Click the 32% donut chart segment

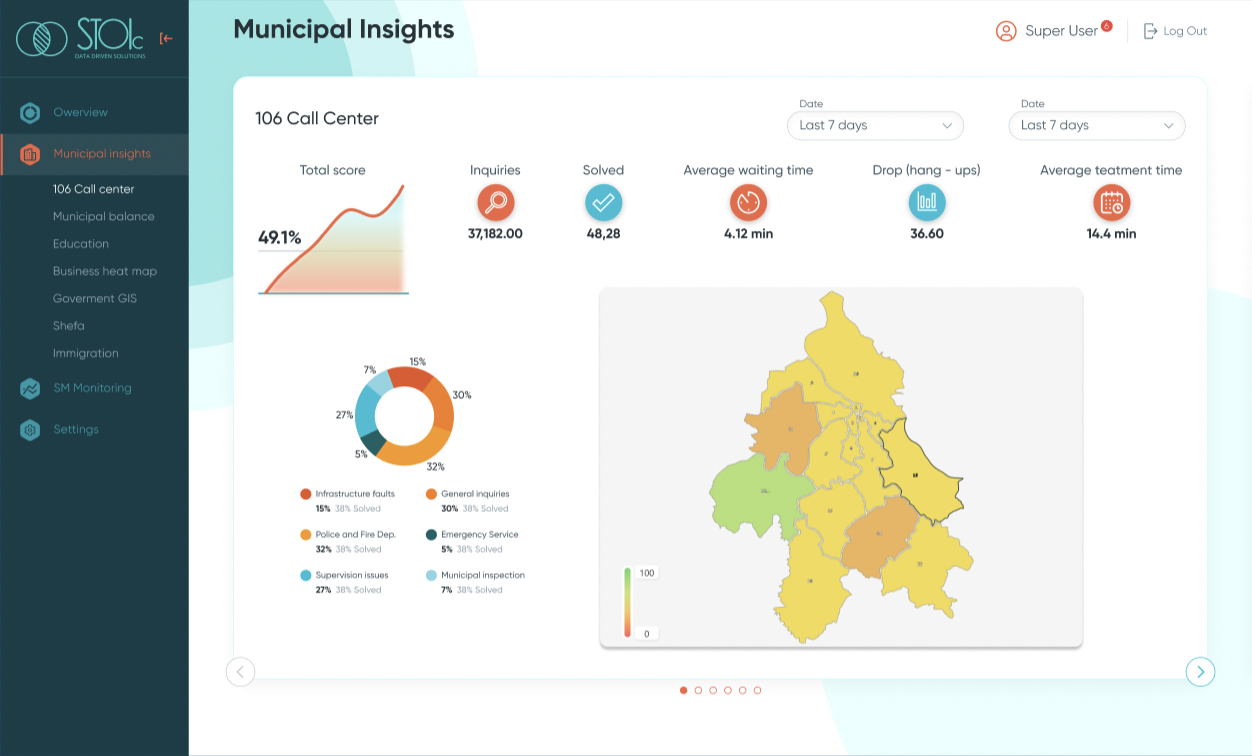412,449
